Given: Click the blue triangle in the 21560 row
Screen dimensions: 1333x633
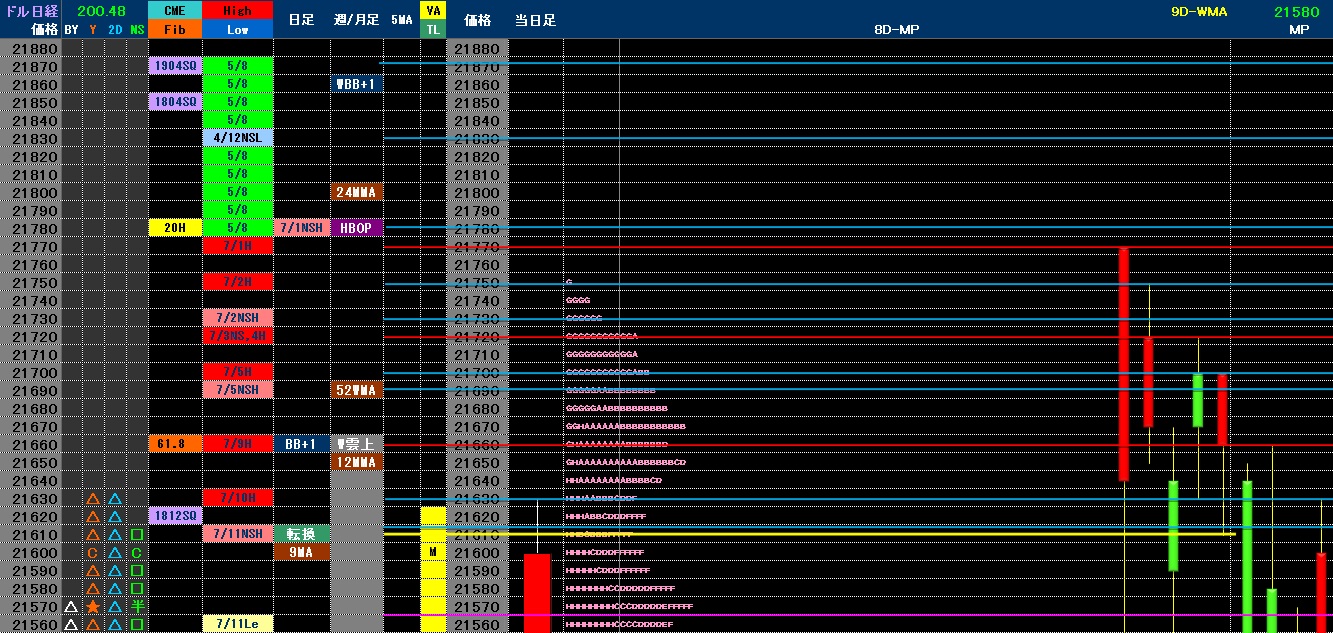Looking at the screenshot, I should tap(115, 625).
